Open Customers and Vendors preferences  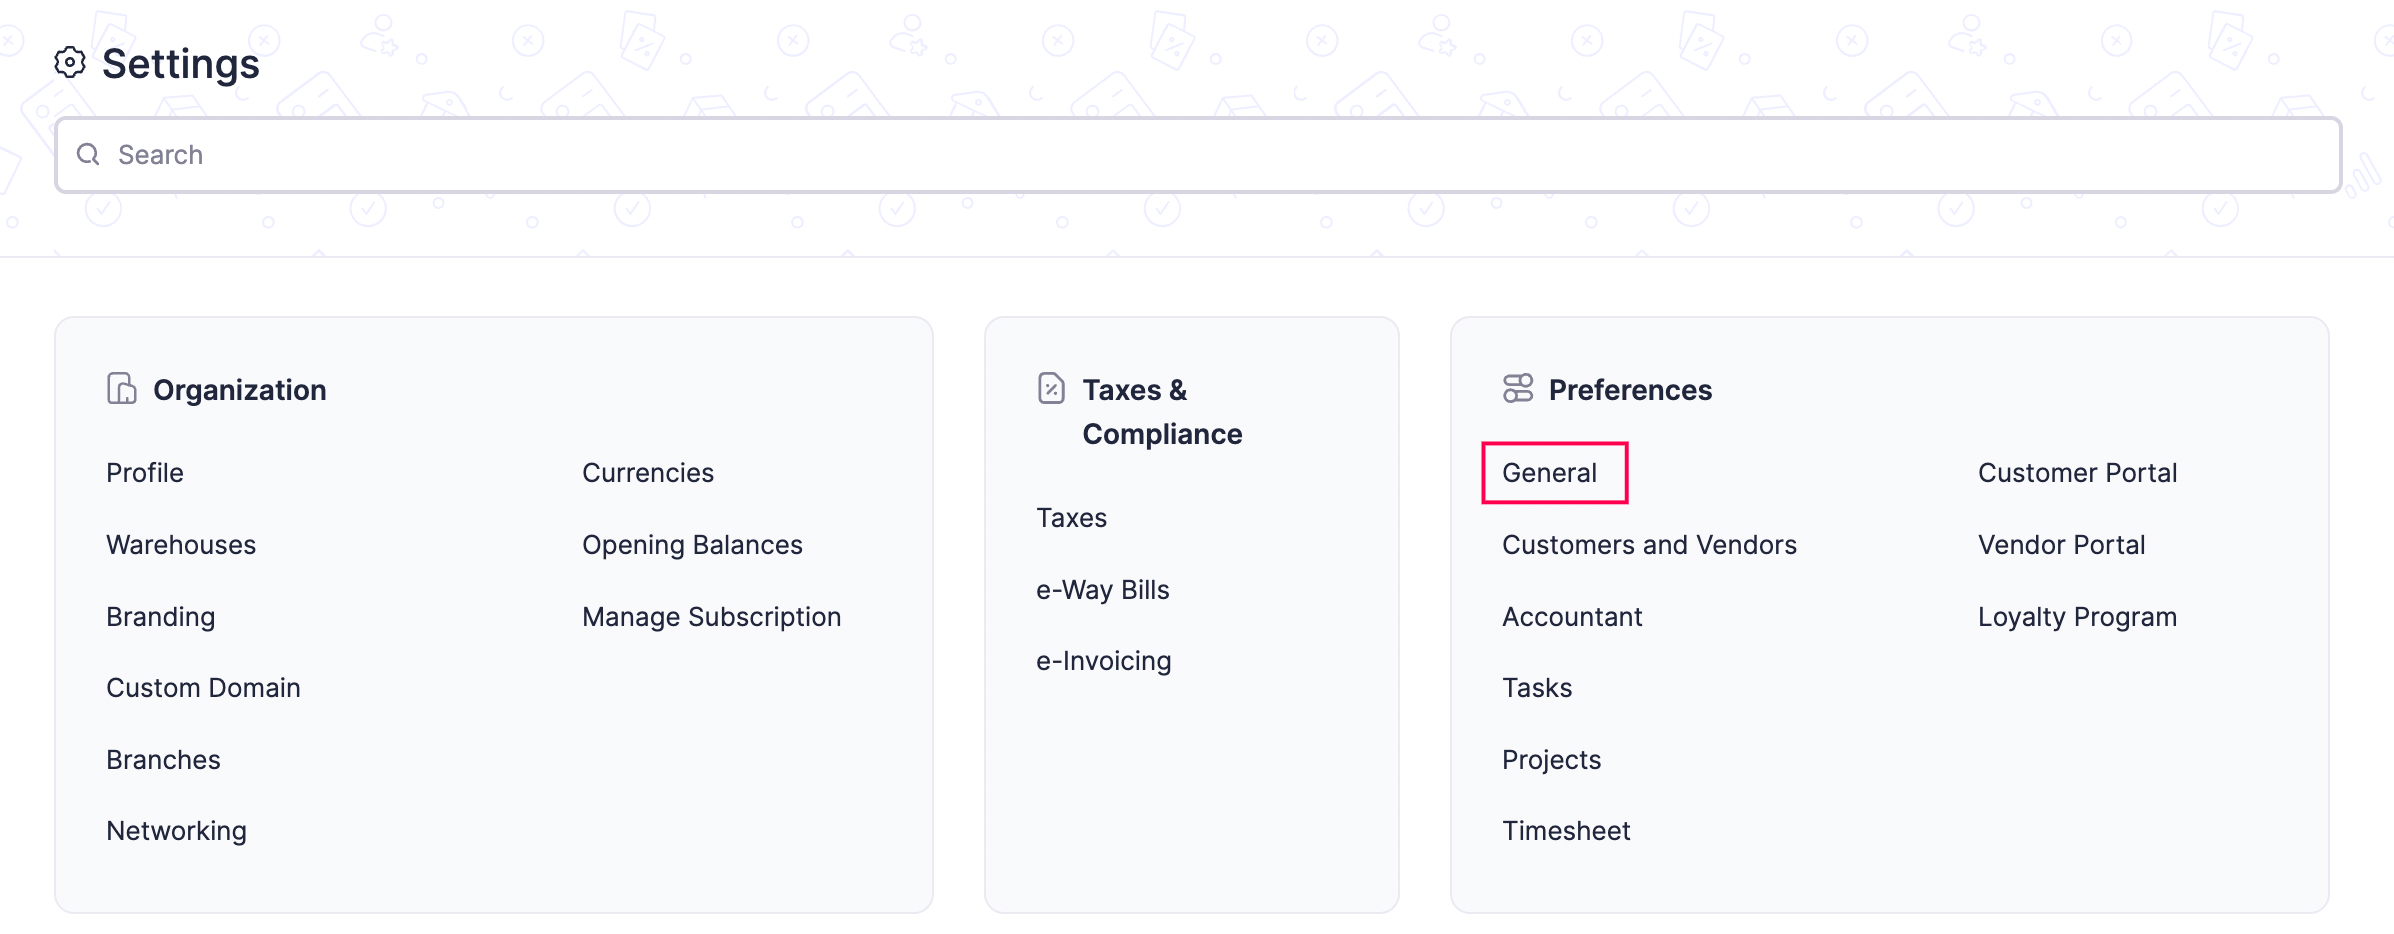[1649, 544]
